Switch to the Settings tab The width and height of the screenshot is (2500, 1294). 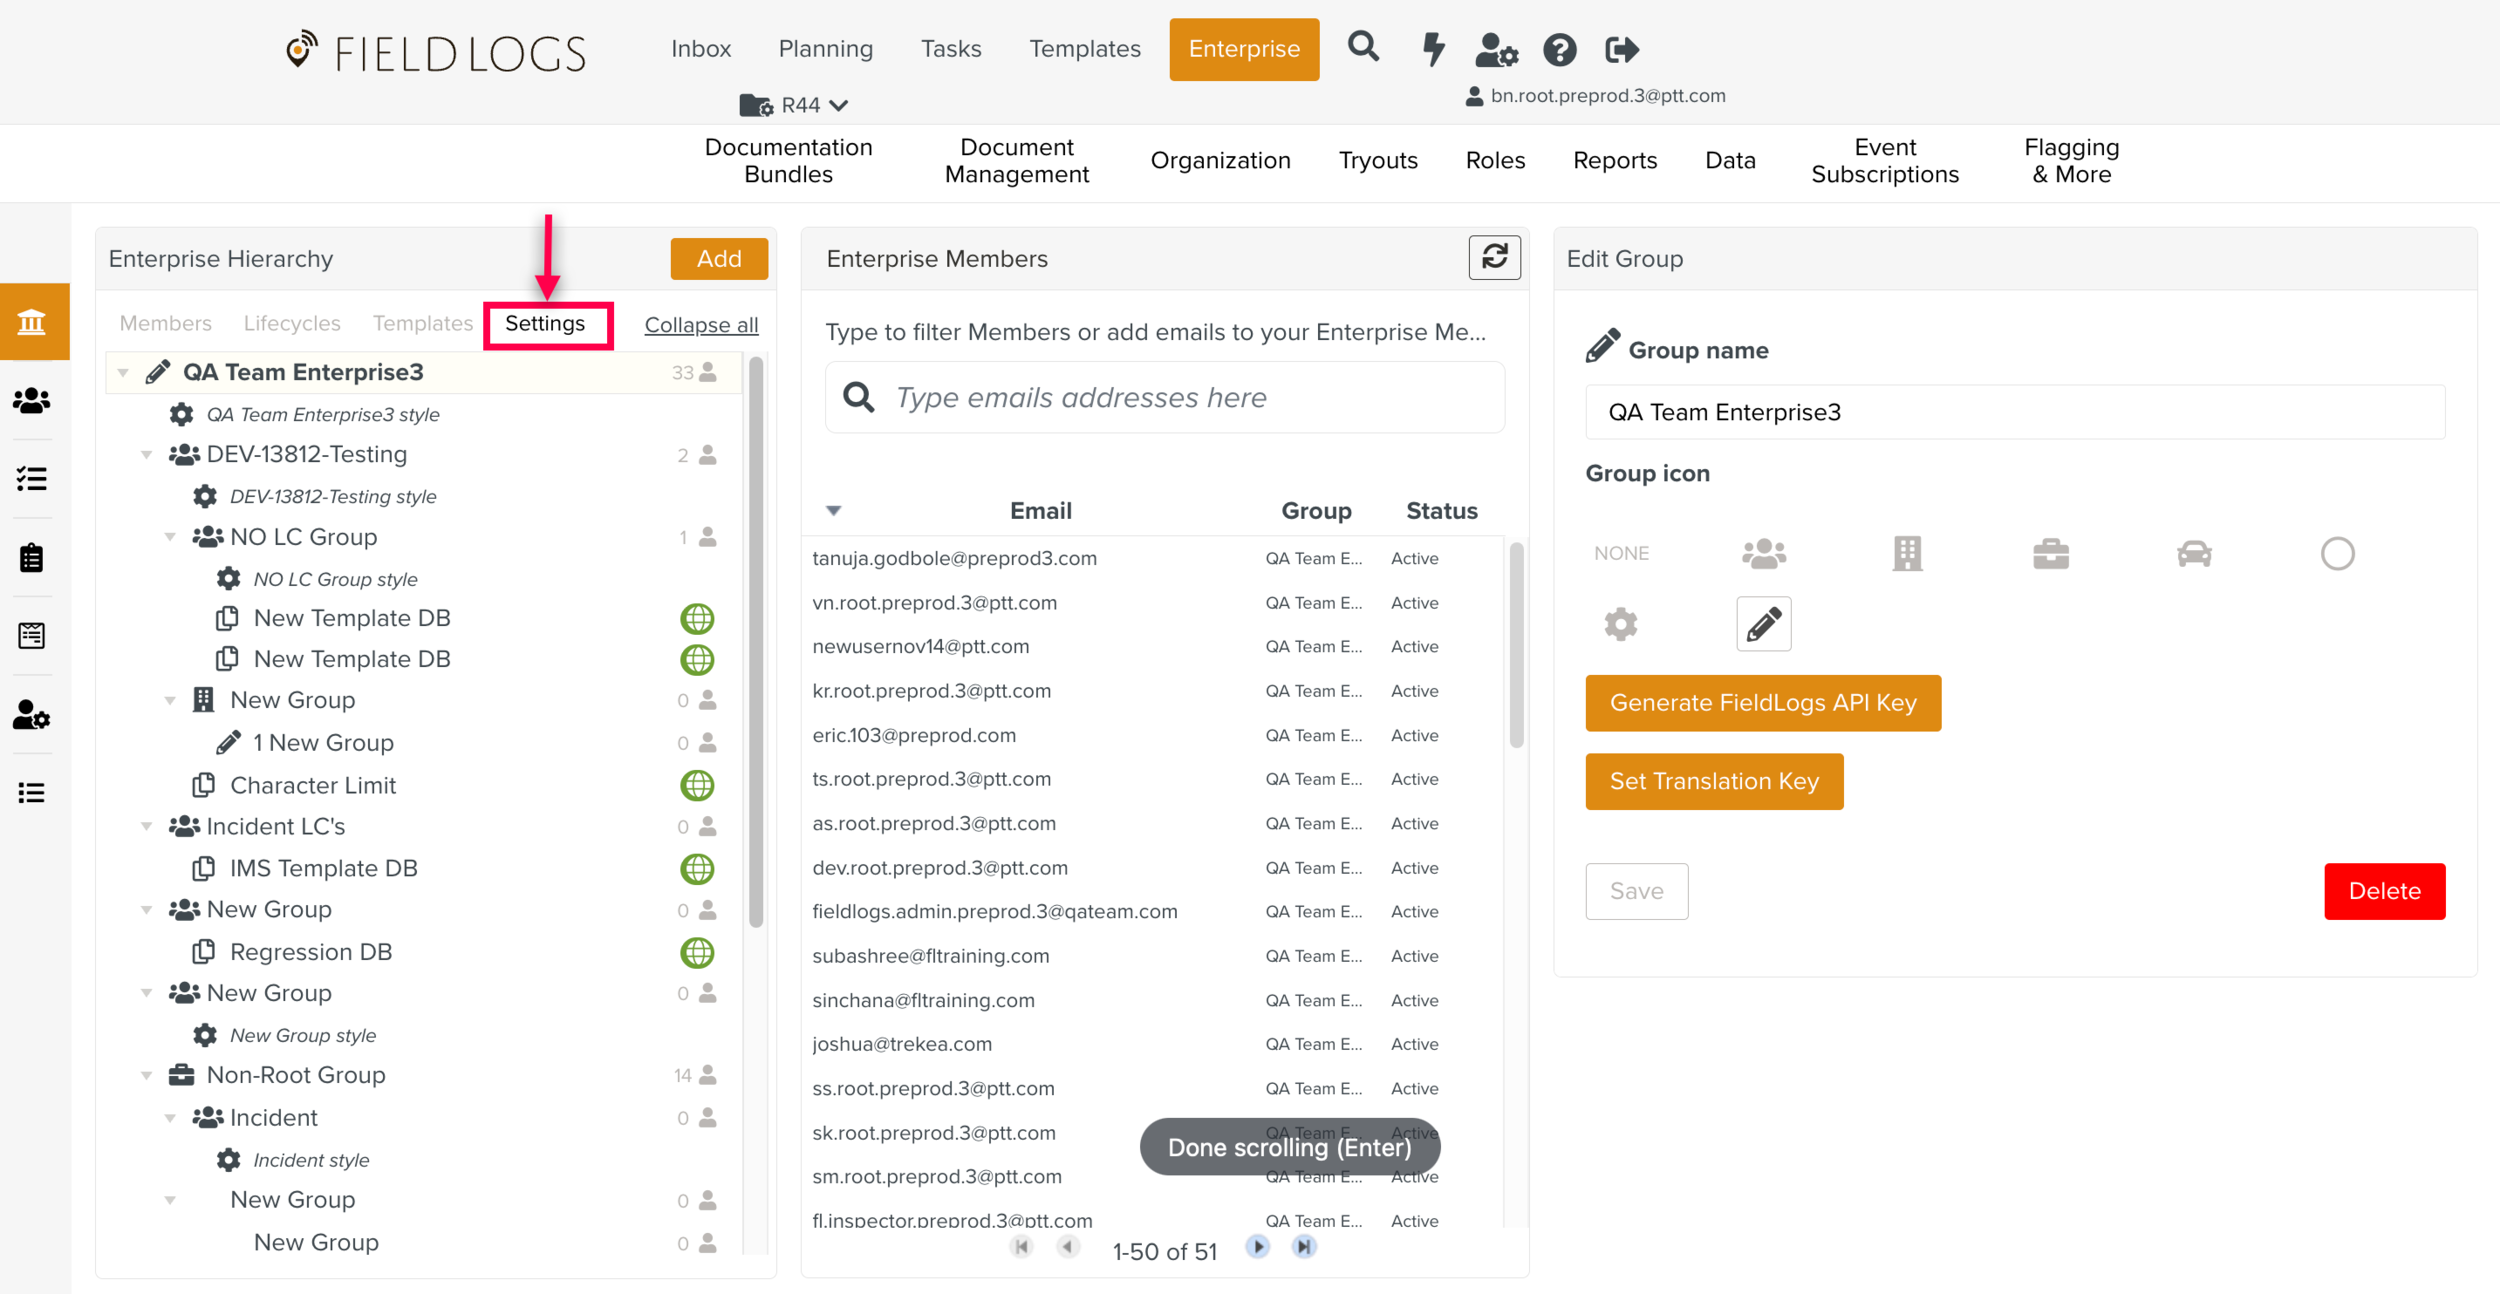pos(545,324)
